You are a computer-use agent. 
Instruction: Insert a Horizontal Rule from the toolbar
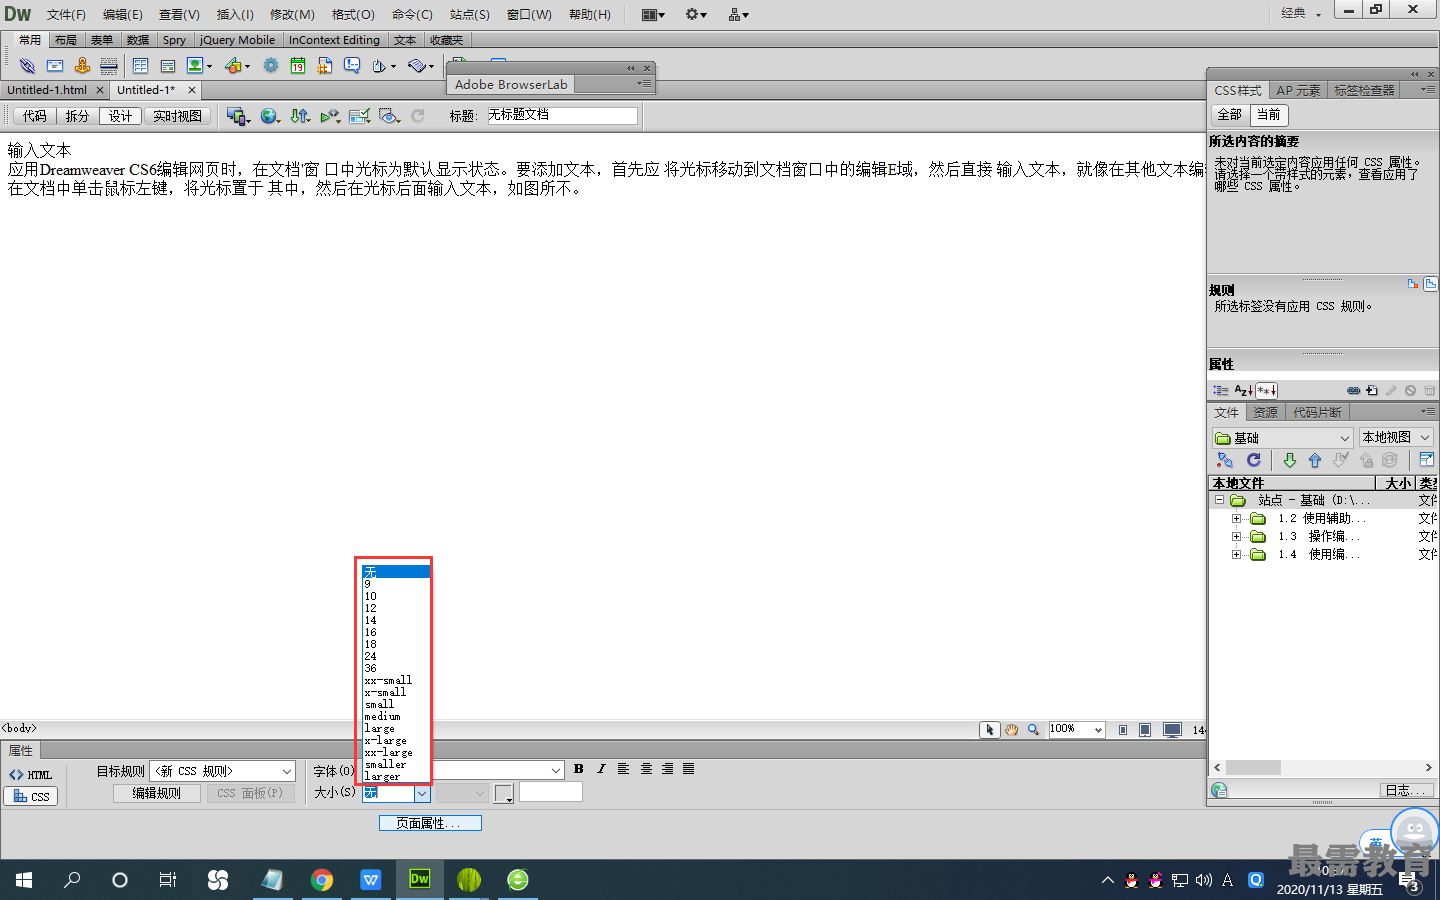(109, 66)
